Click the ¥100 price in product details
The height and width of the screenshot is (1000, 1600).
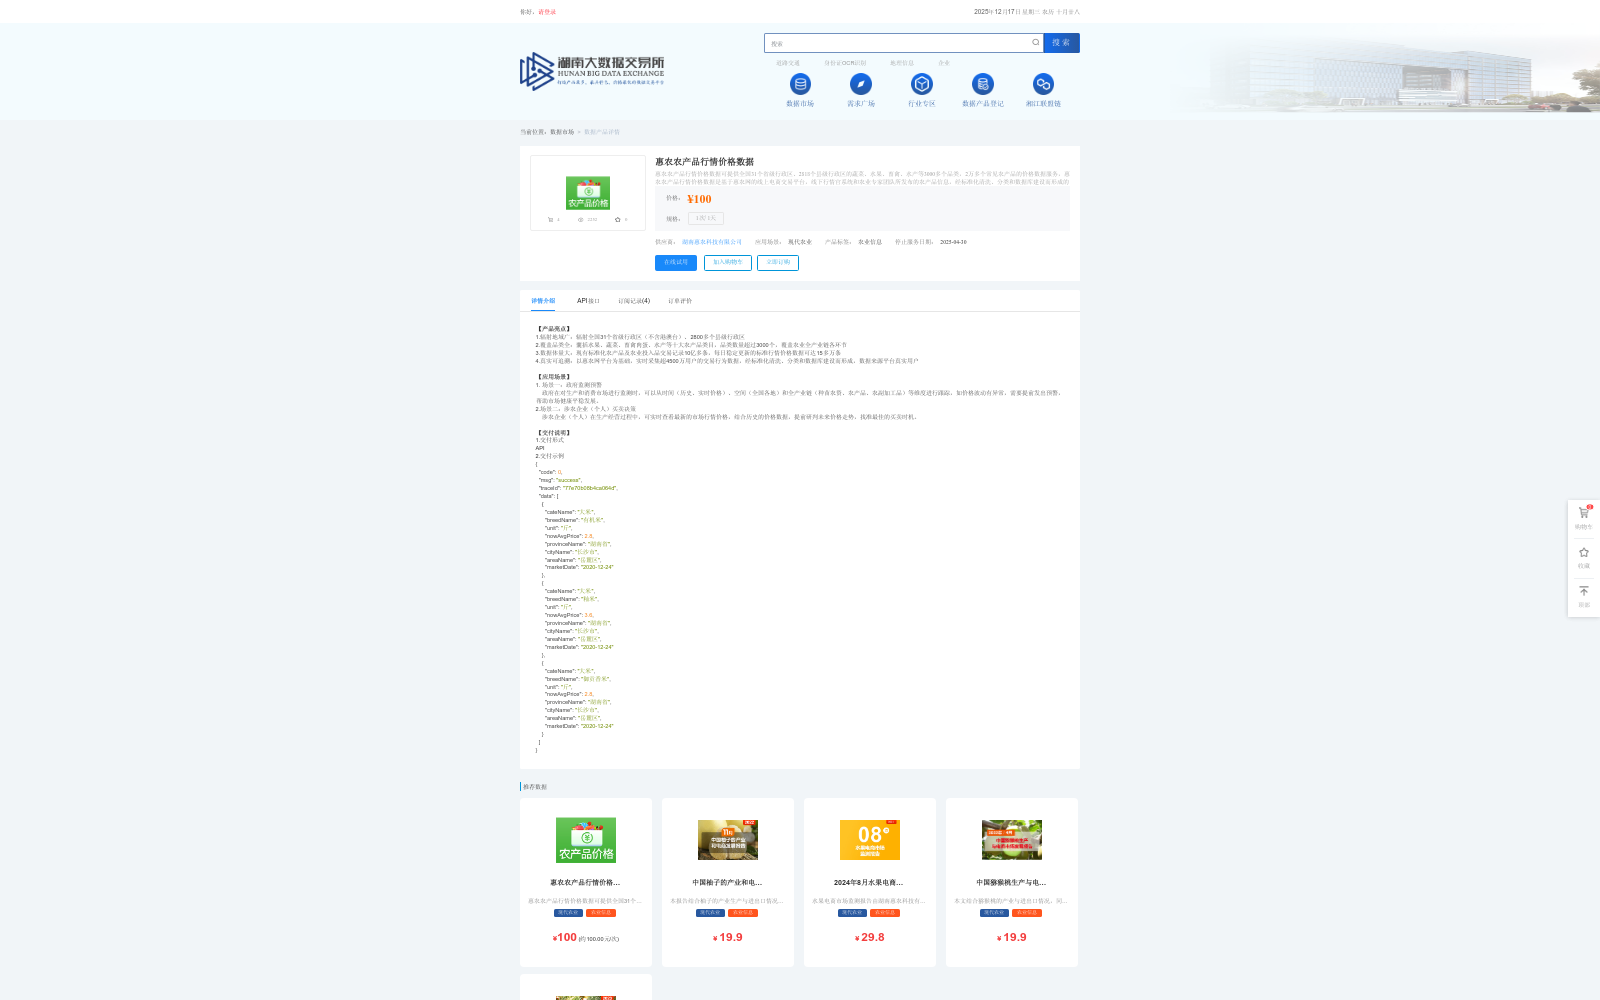click(700, 199)
